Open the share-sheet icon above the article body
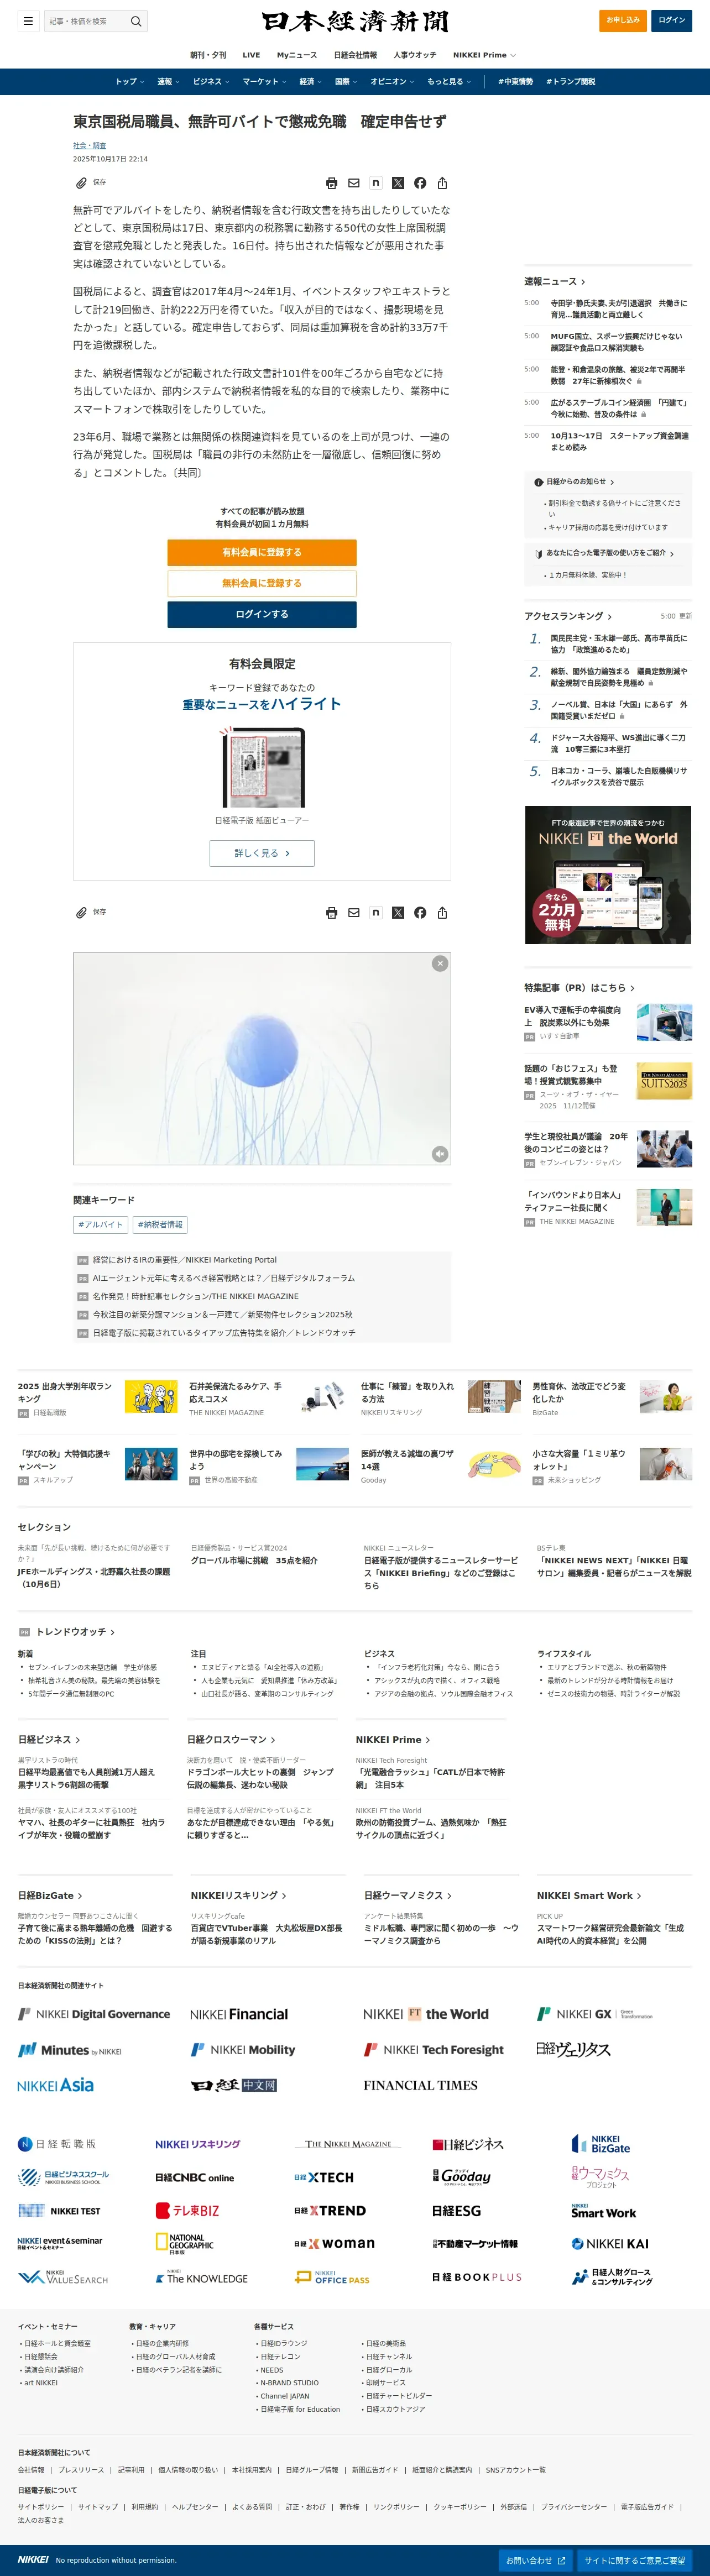The image size is (710, 2576). coord(442,183)
